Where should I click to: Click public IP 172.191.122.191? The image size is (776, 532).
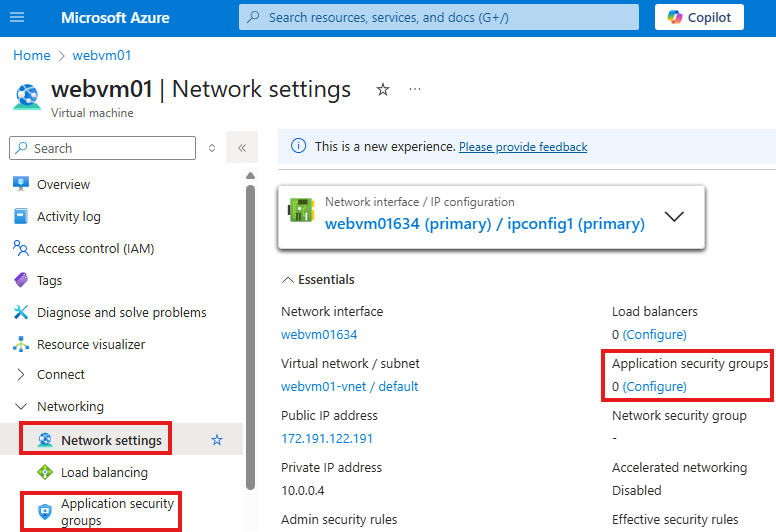pos(327,438)
